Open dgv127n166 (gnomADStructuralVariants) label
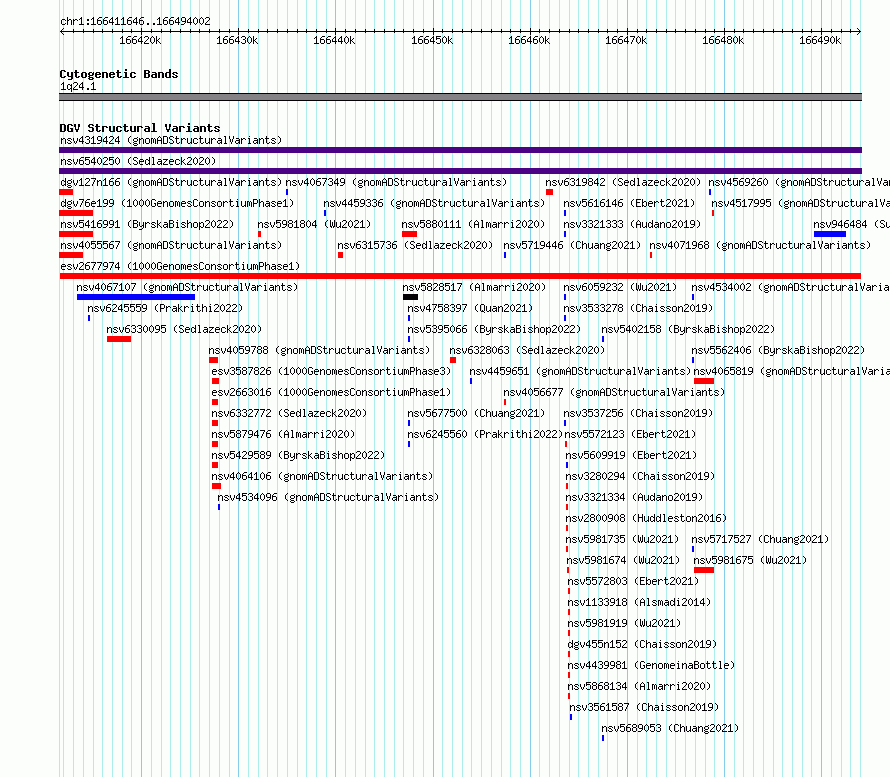Screen dimensions: 890x777 tap(171, 182)
